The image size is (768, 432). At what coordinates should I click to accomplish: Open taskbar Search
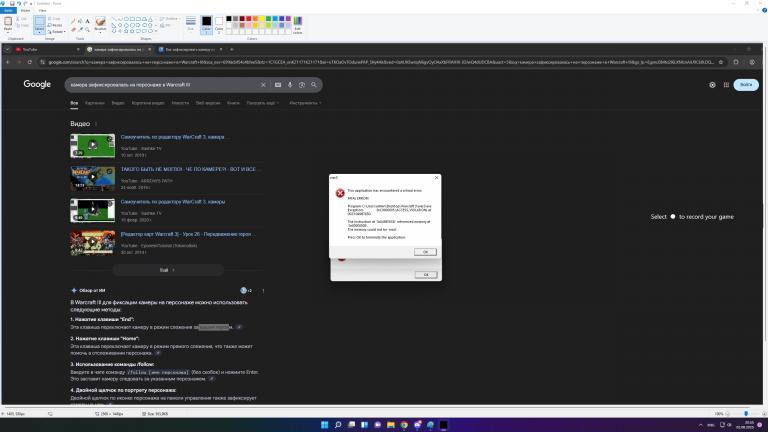coord(338,425)
